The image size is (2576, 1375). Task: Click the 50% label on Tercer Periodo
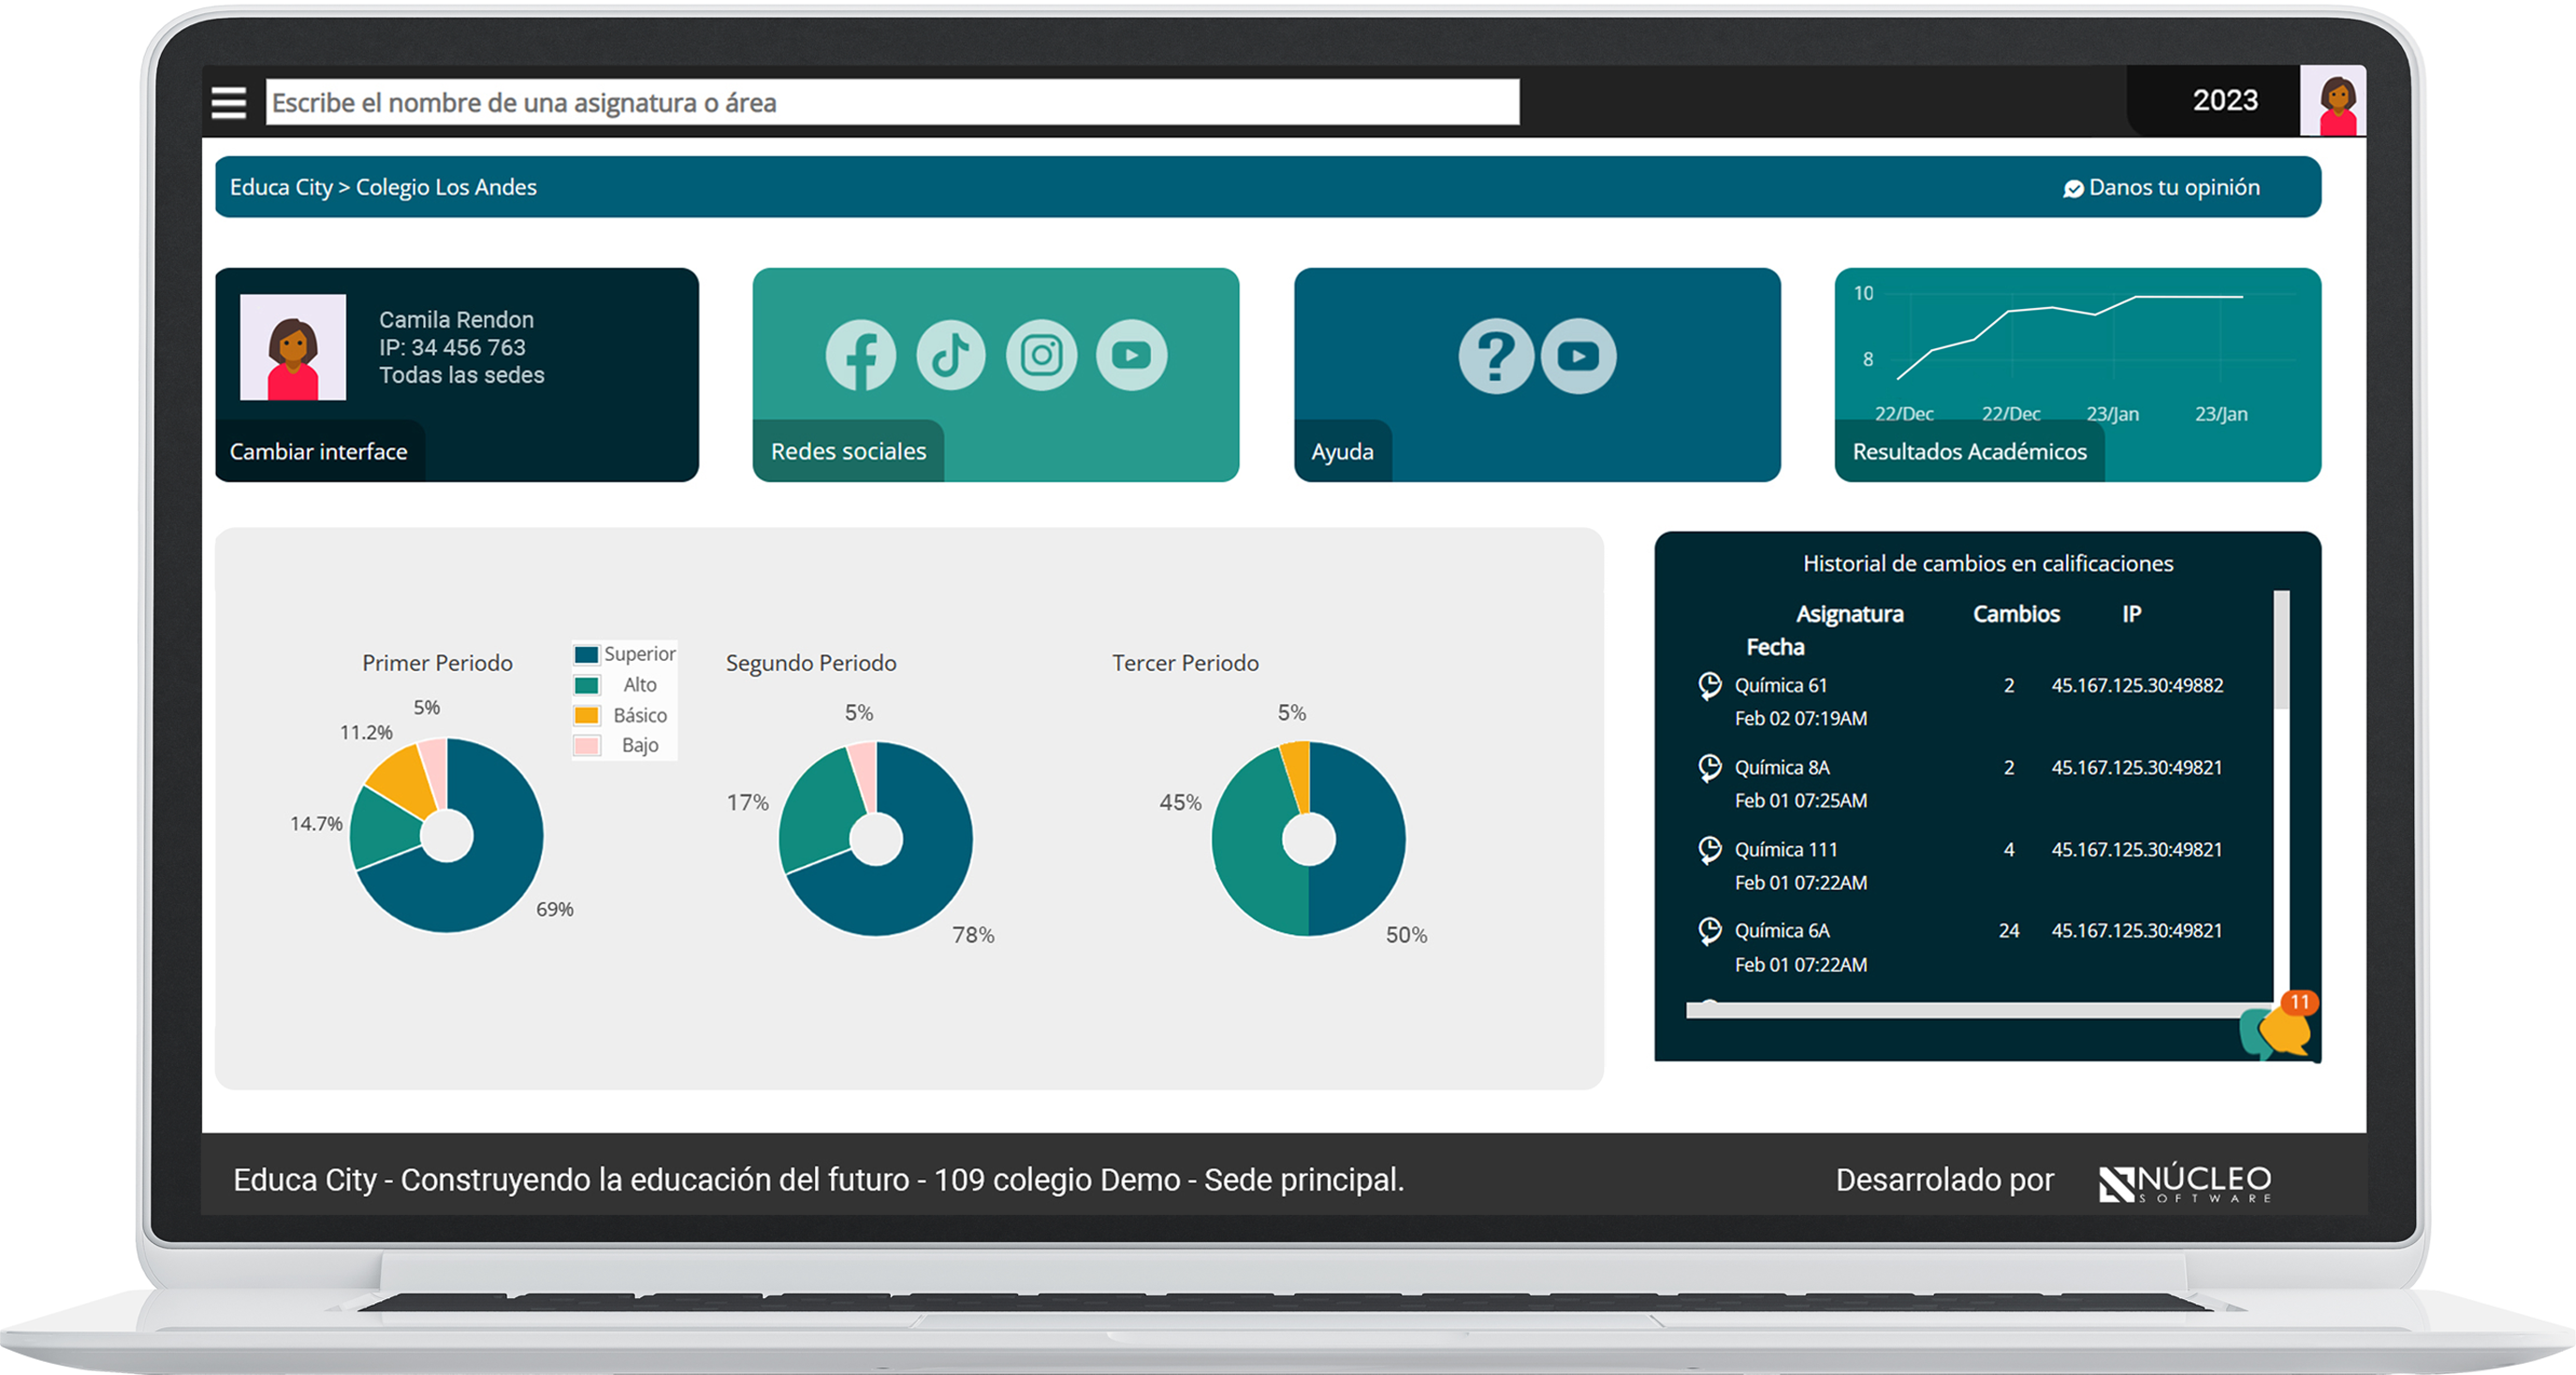pyautogui.click(x=1405, y=935)
